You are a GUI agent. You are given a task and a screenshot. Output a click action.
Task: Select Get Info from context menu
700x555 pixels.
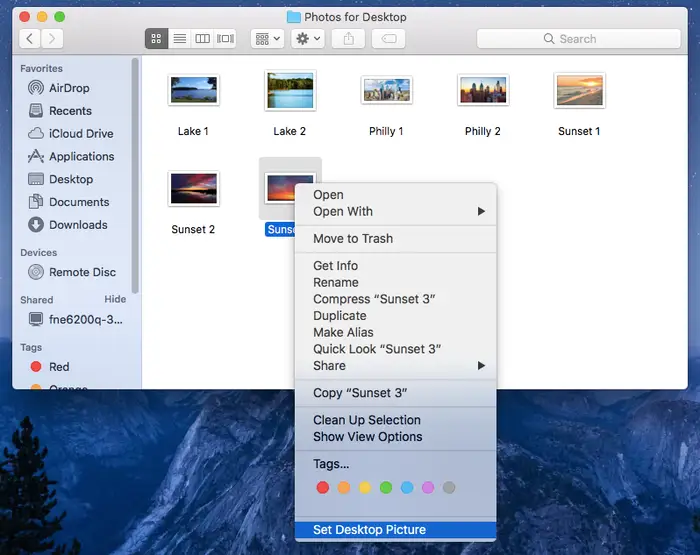(335, 266)
